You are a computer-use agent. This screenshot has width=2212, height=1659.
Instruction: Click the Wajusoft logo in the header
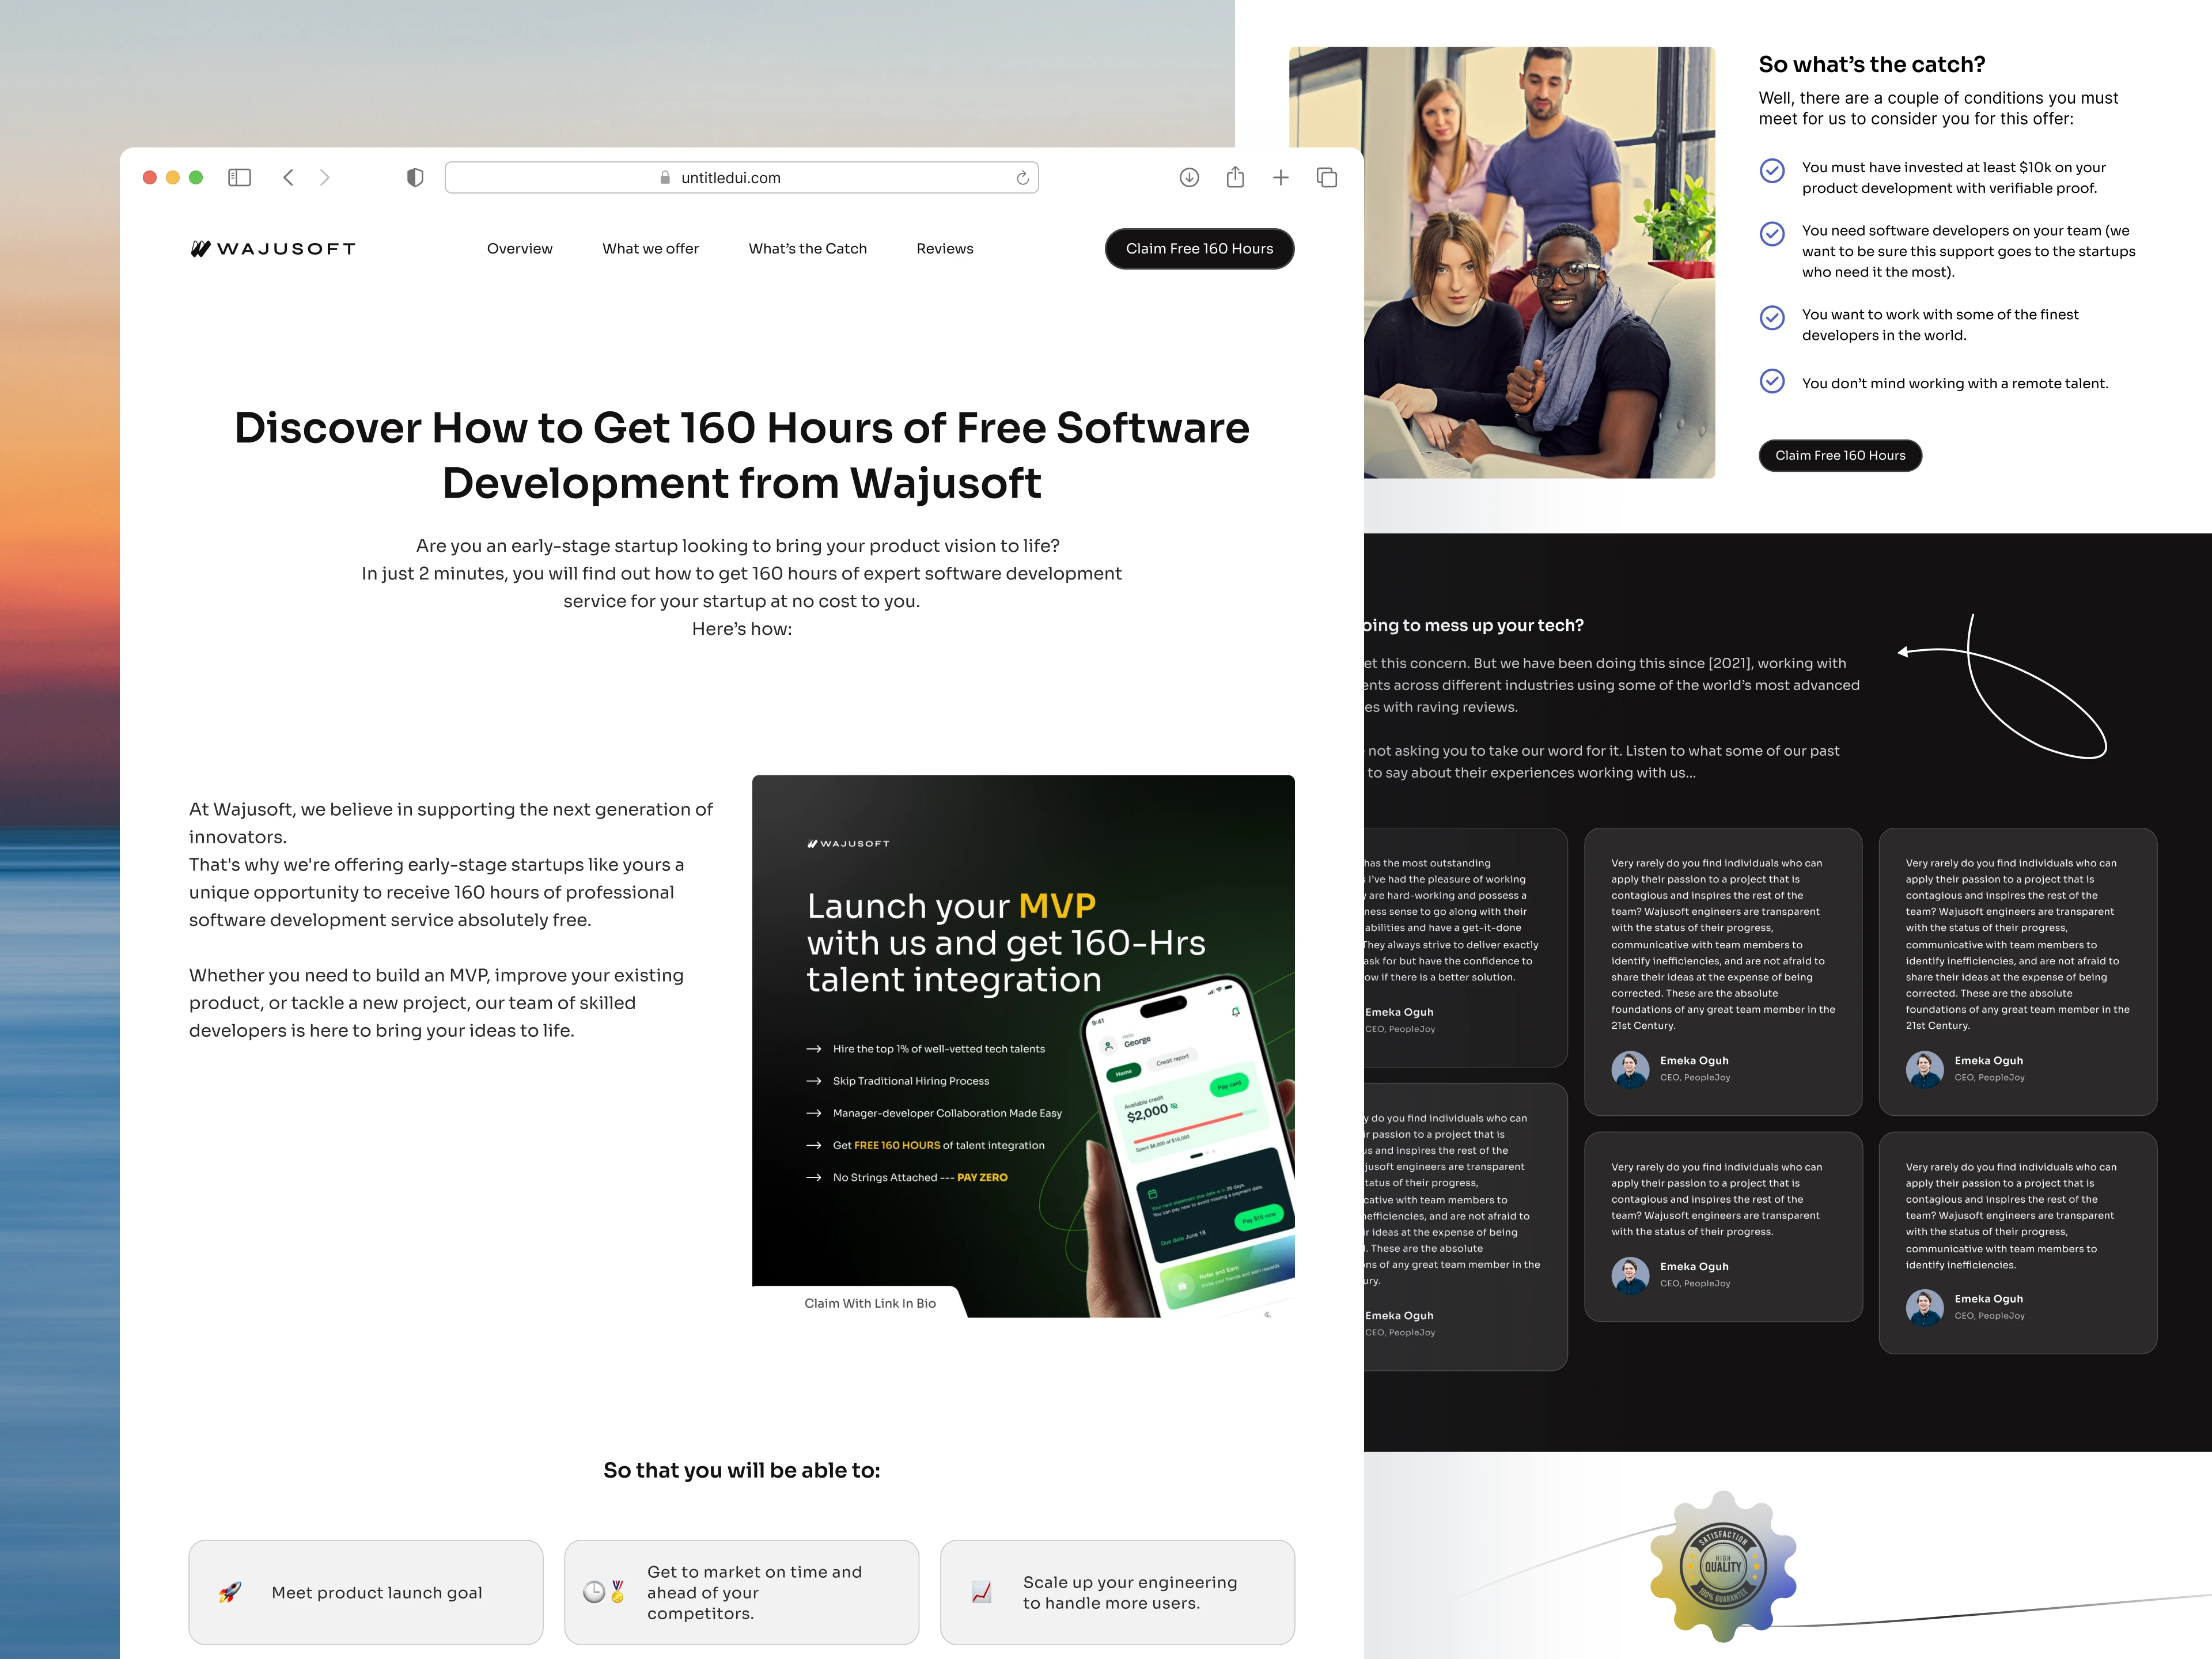pos(273,249)
